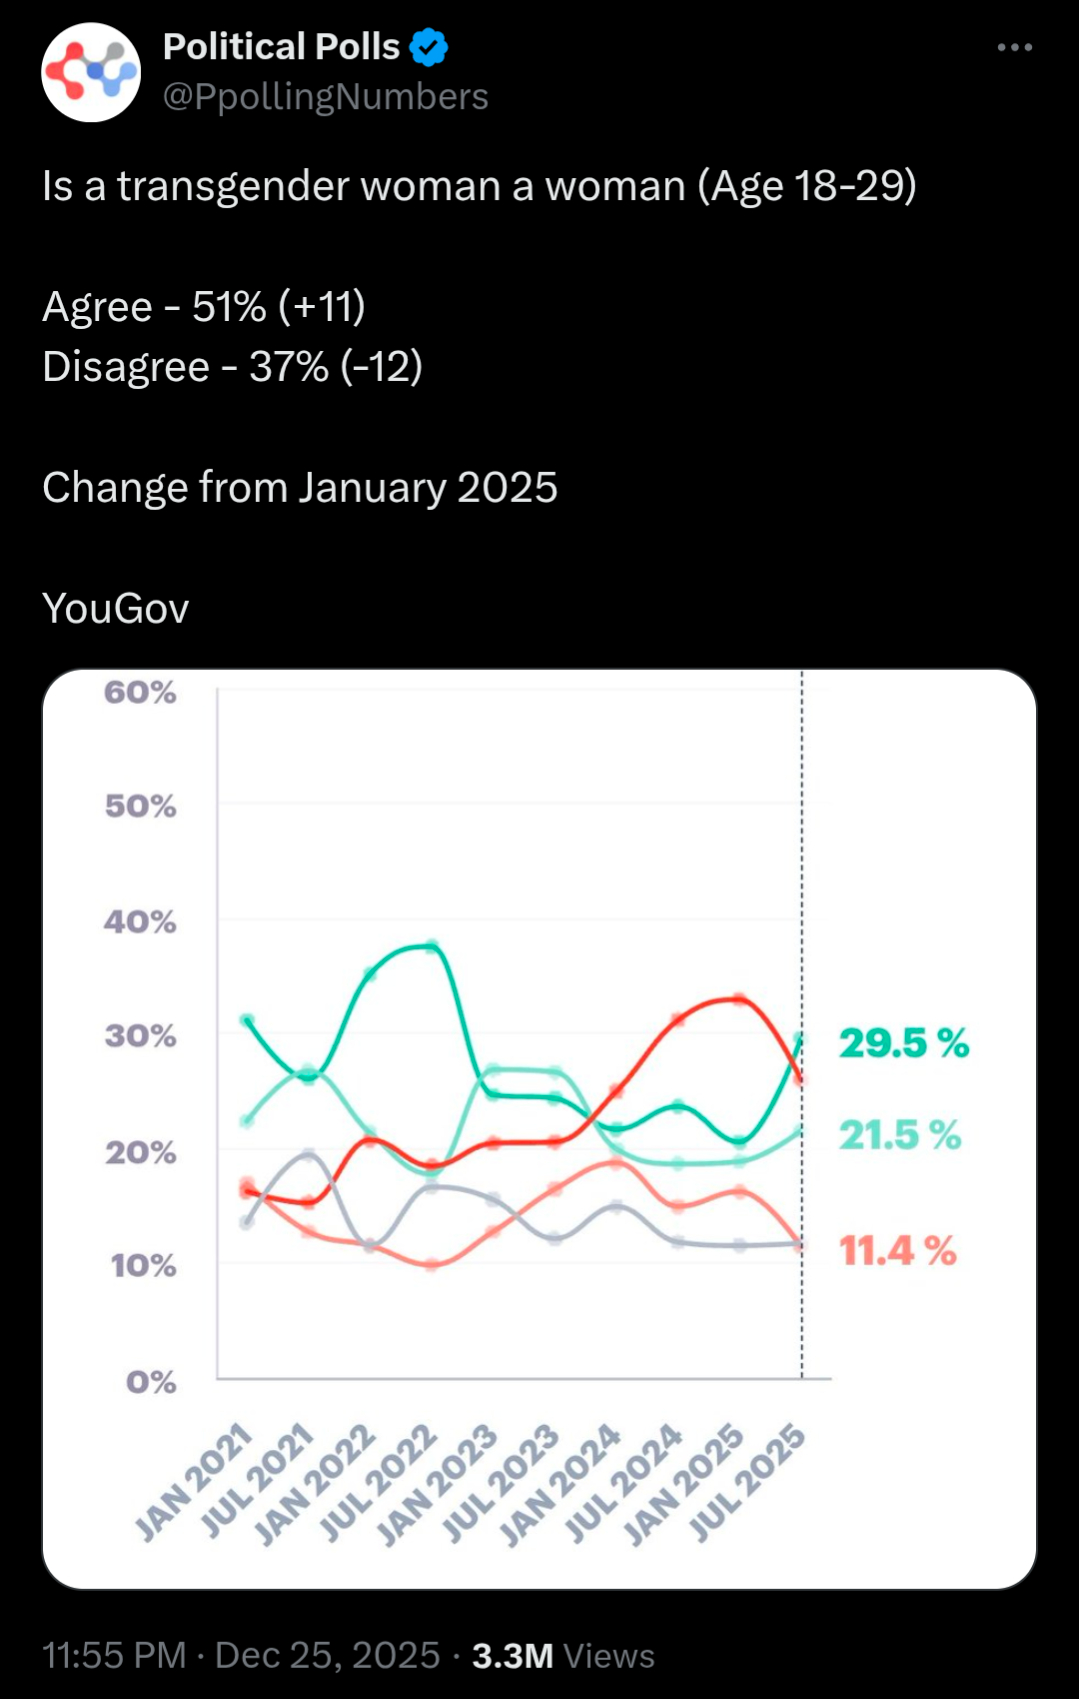
Task: Open the YouGov chart image
Action: click(539, 1128)
